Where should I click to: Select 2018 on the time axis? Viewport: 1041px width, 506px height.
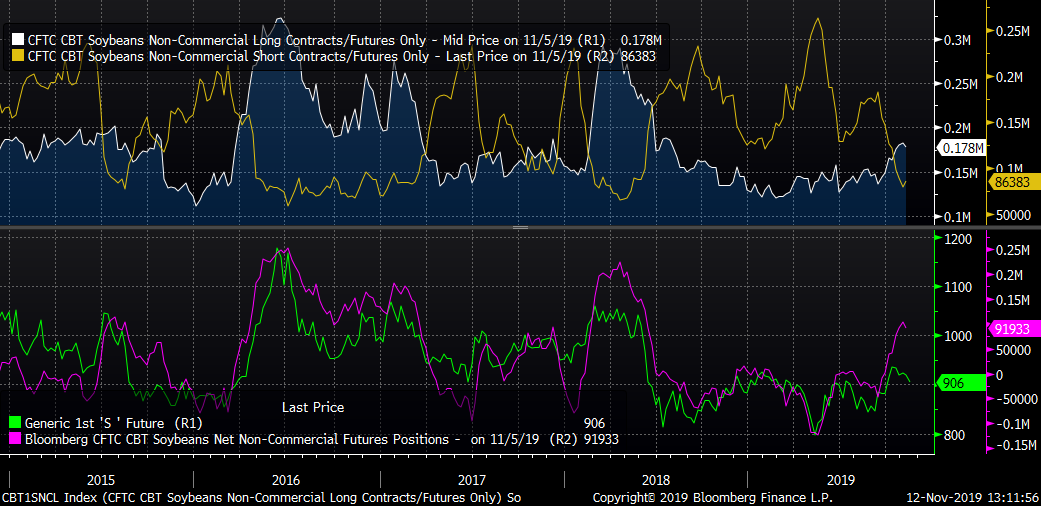(656, 478)
